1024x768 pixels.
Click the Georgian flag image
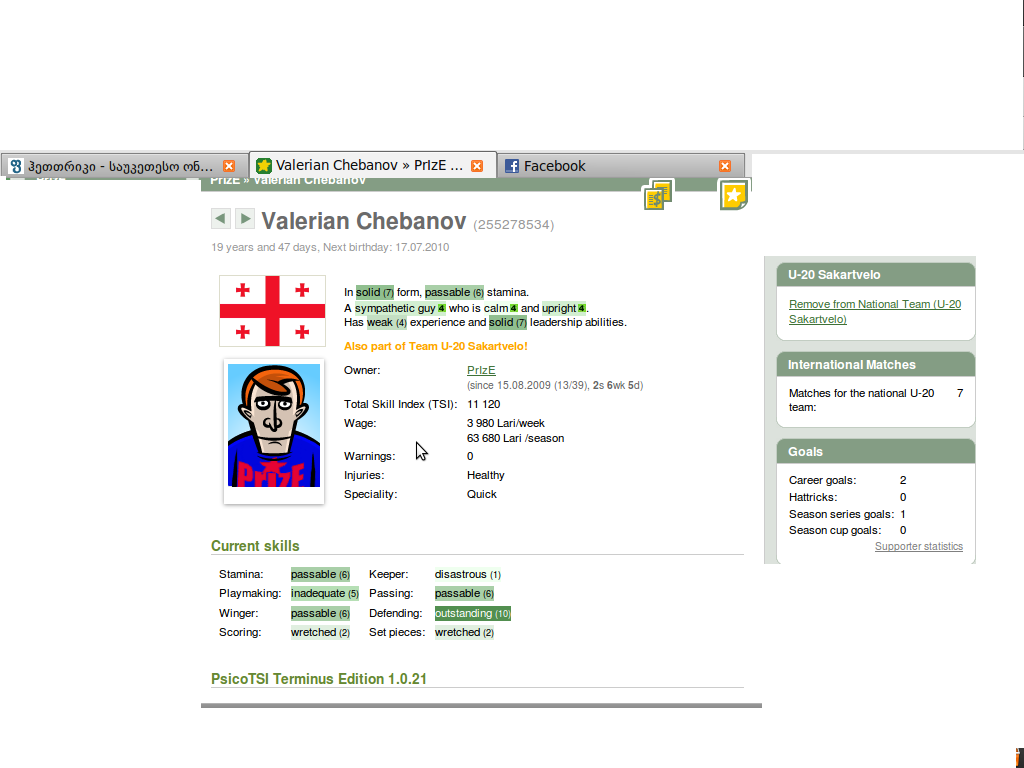pos(272,311)
